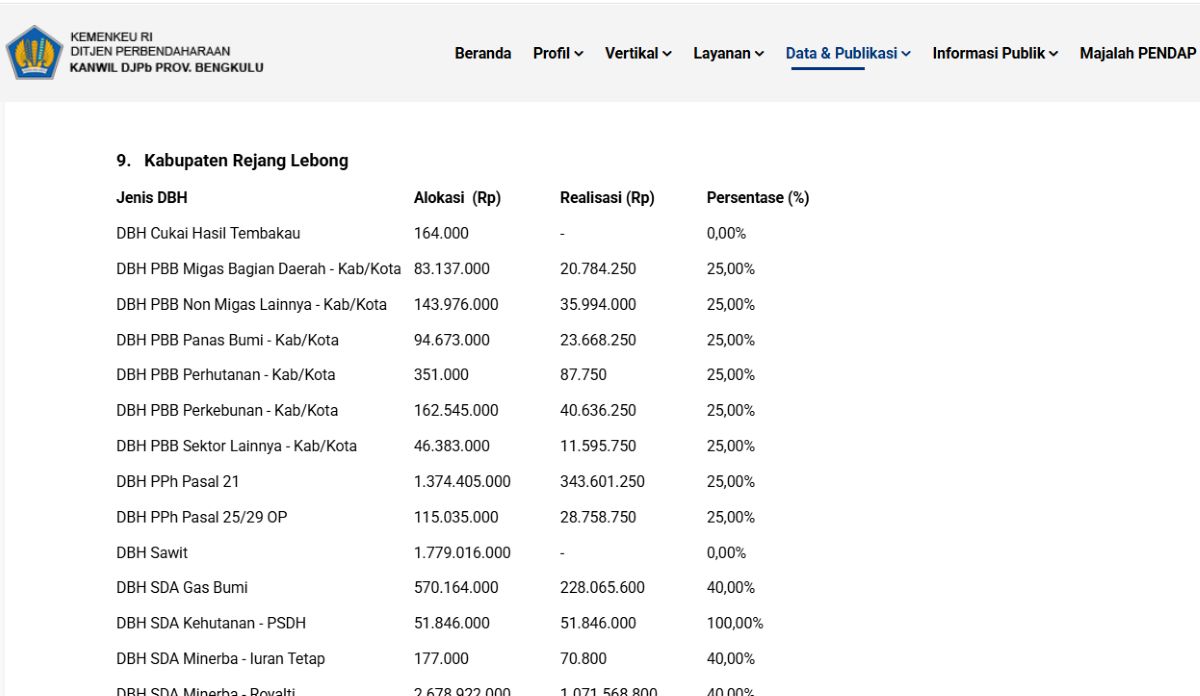Open the Majalah PENDAP menu item
This screenshot has width=1200, height=696.
click(x=1138, y=53)
